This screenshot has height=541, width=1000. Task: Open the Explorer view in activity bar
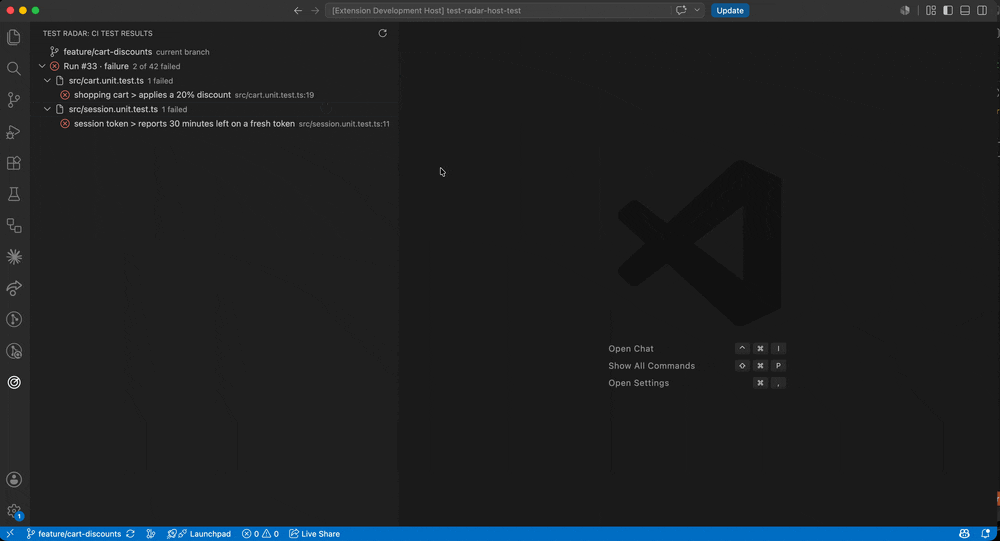pos(13,37)
